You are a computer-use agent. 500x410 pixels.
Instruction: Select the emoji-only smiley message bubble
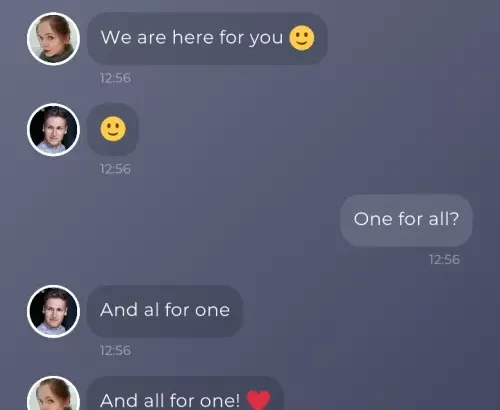click(113, 129)
